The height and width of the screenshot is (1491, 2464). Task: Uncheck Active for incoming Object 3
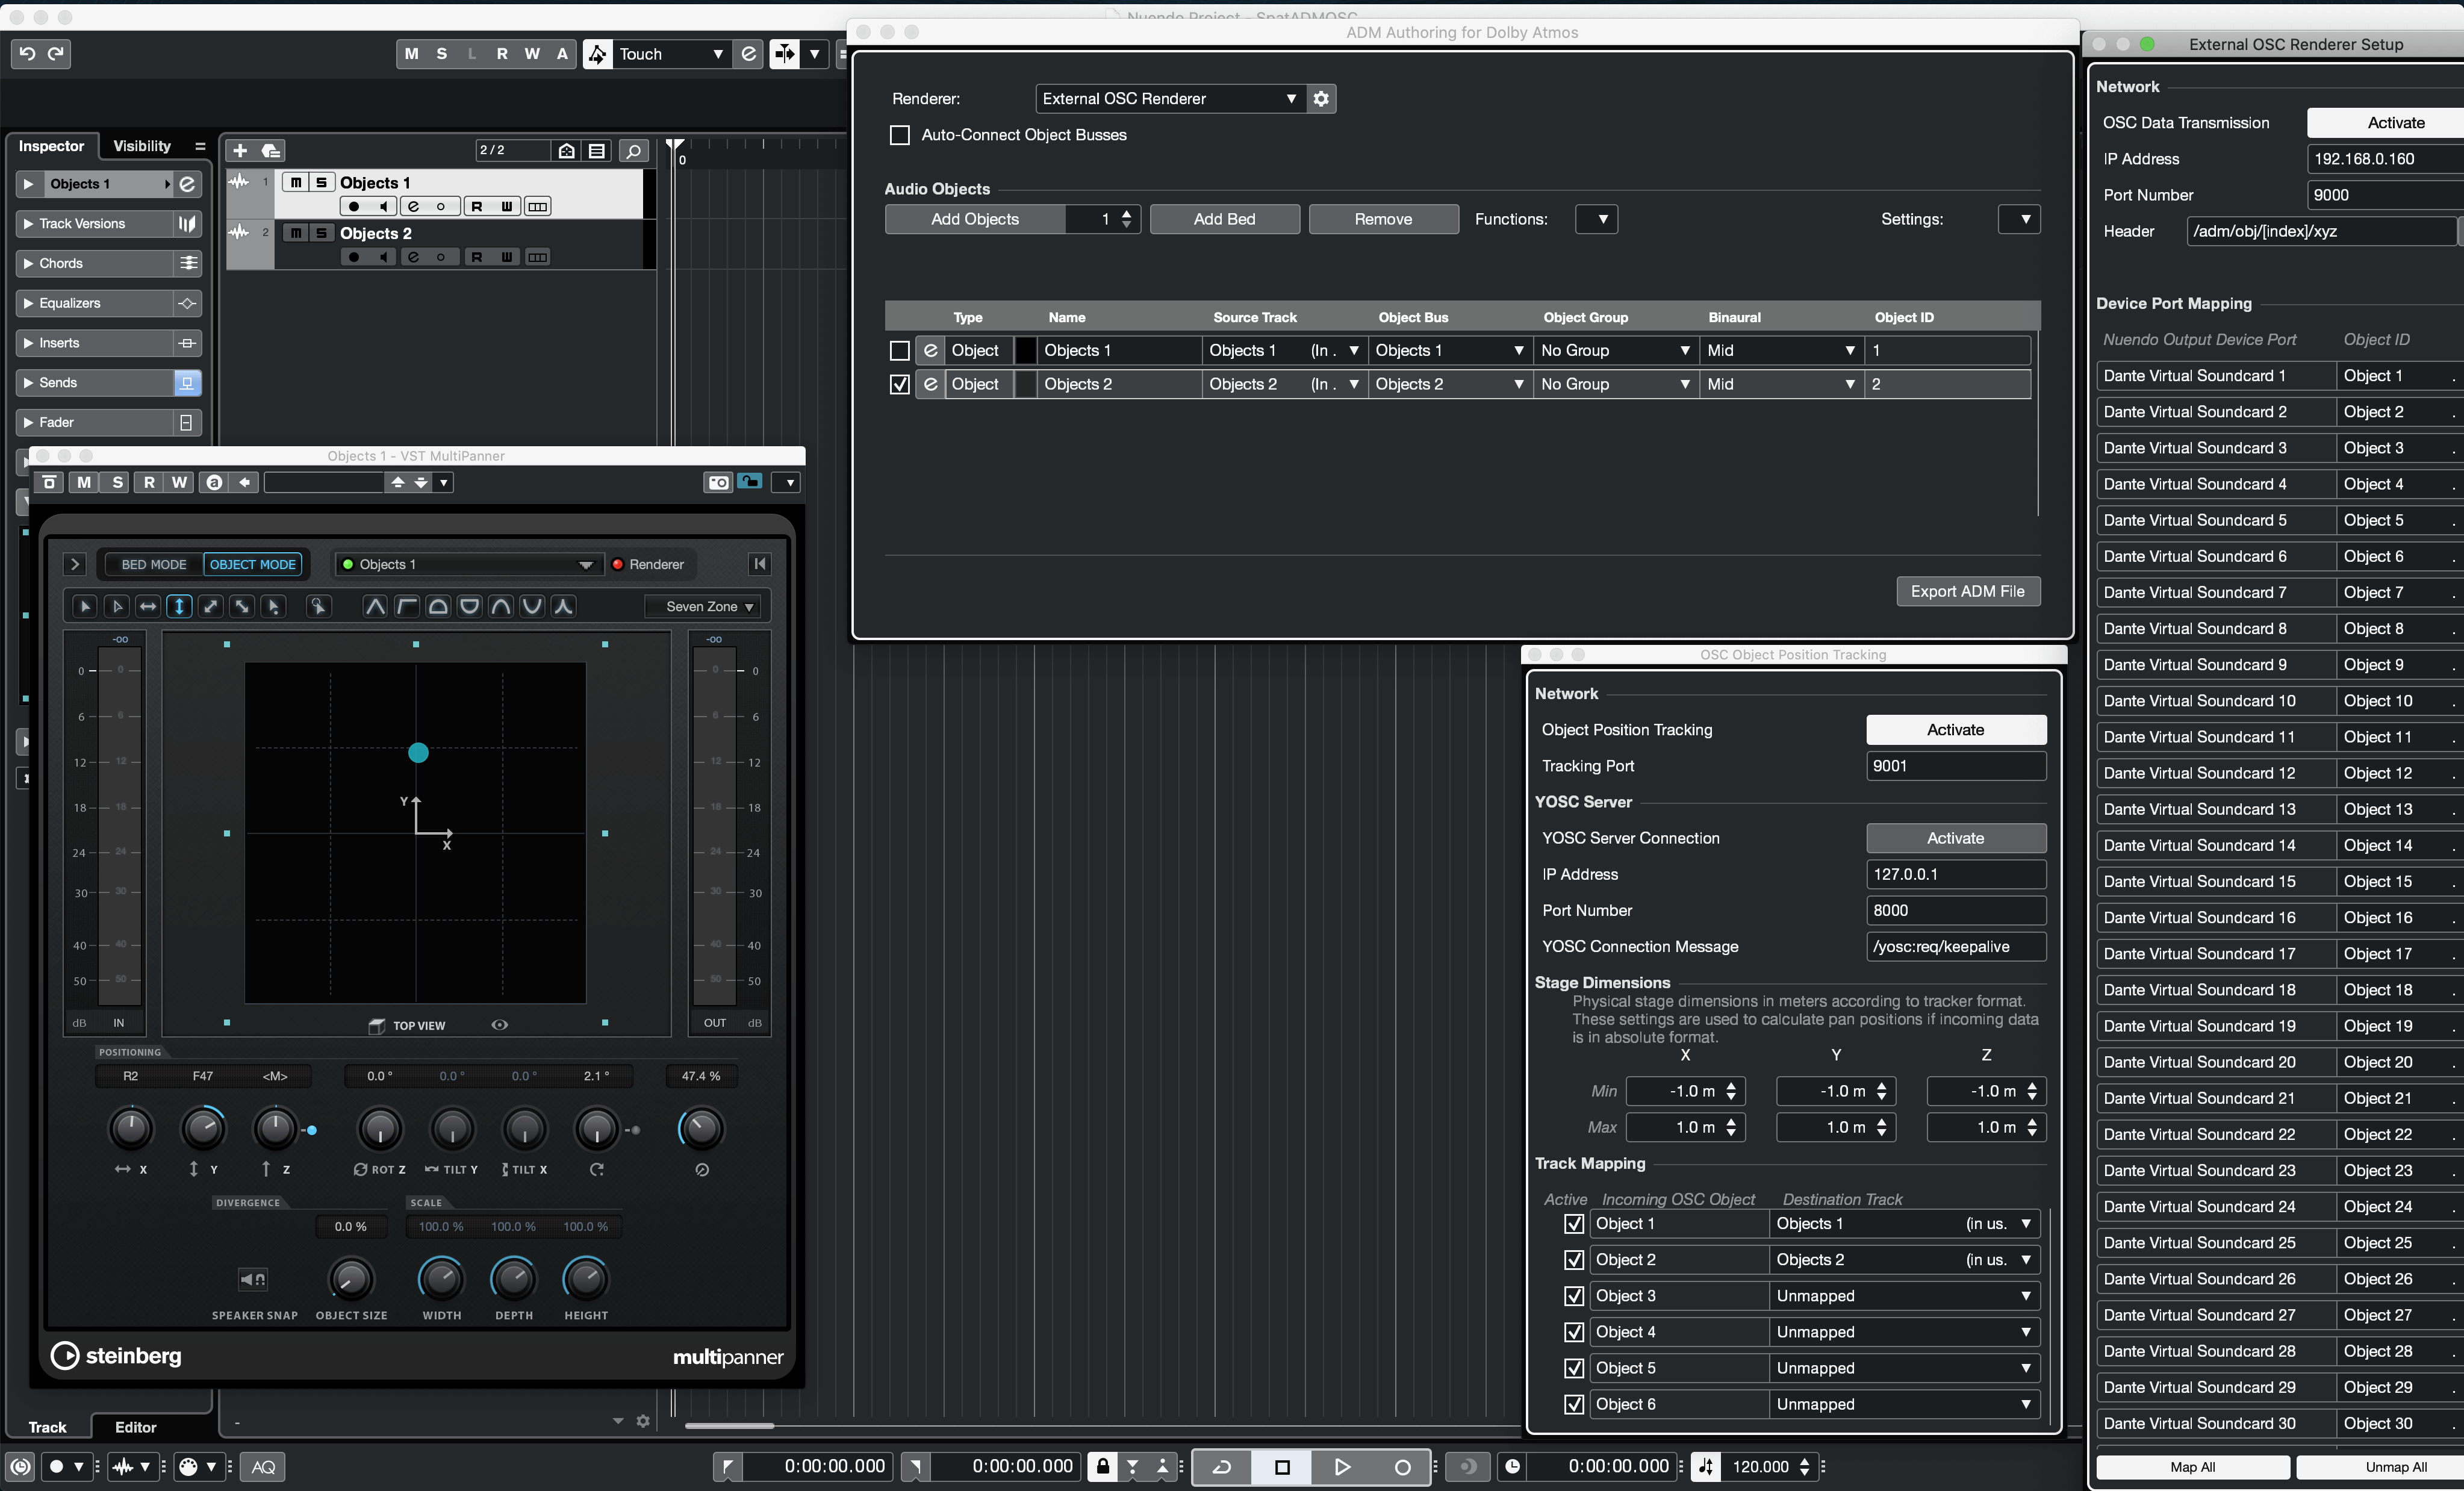tap(1574, 1296)
